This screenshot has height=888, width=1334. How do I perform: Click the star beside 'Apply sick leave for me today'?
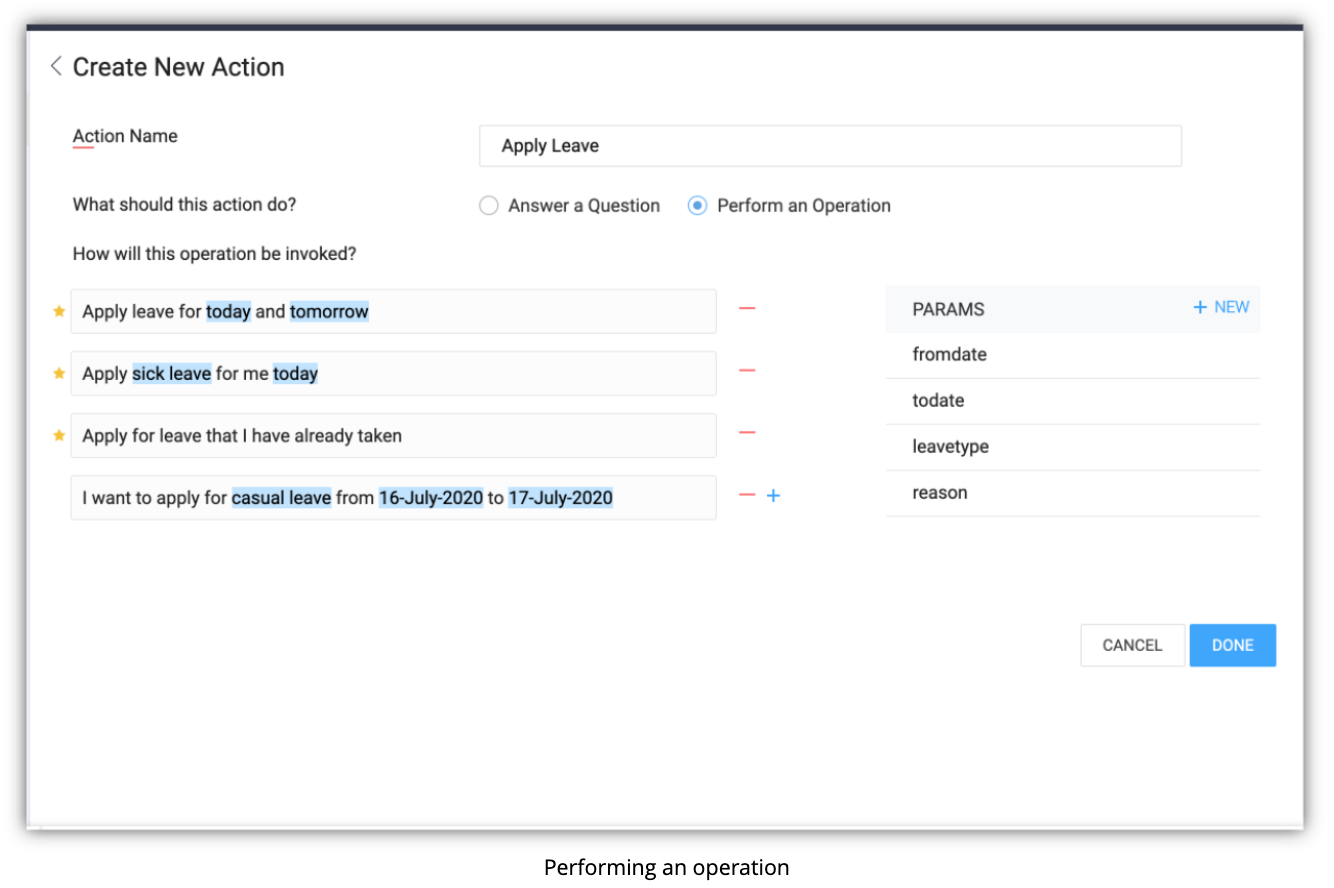point(59,374)
